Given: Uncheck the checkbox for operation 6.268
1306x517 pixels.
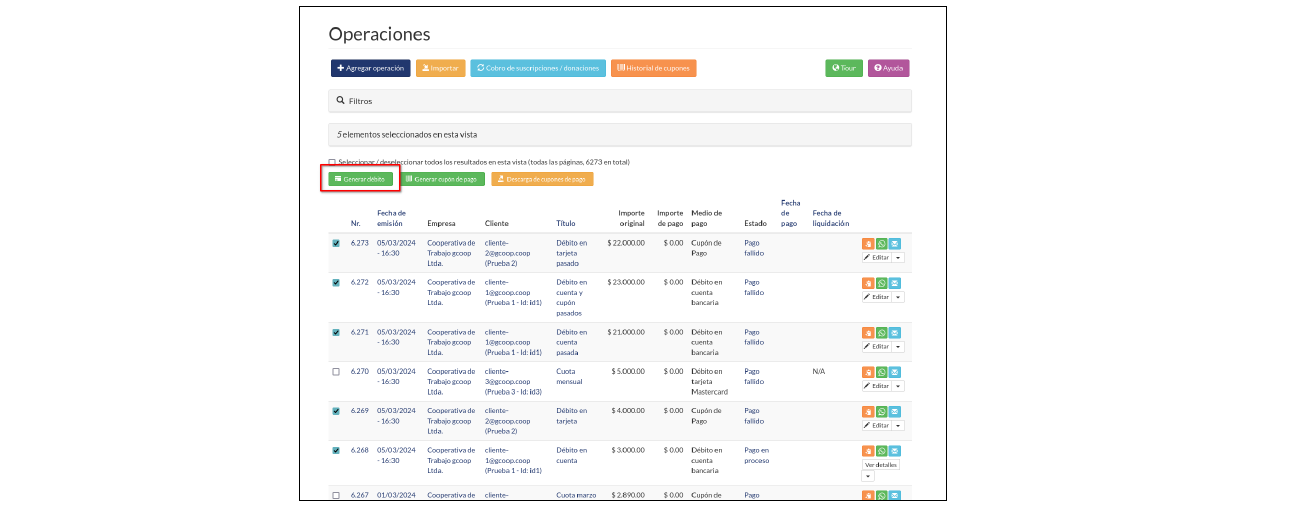Looking at the screenshot, I should point(336,451).
